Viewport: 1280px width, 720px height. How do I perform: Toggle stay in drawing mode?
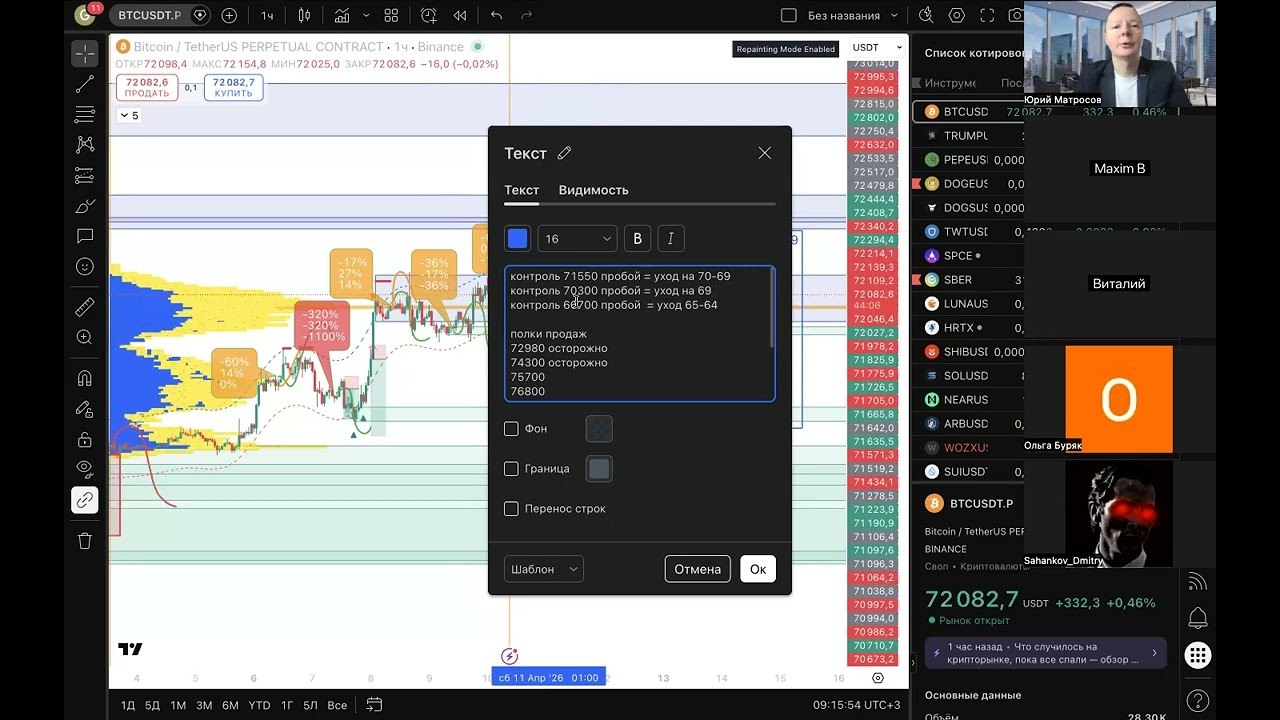[x=85, y=409]
